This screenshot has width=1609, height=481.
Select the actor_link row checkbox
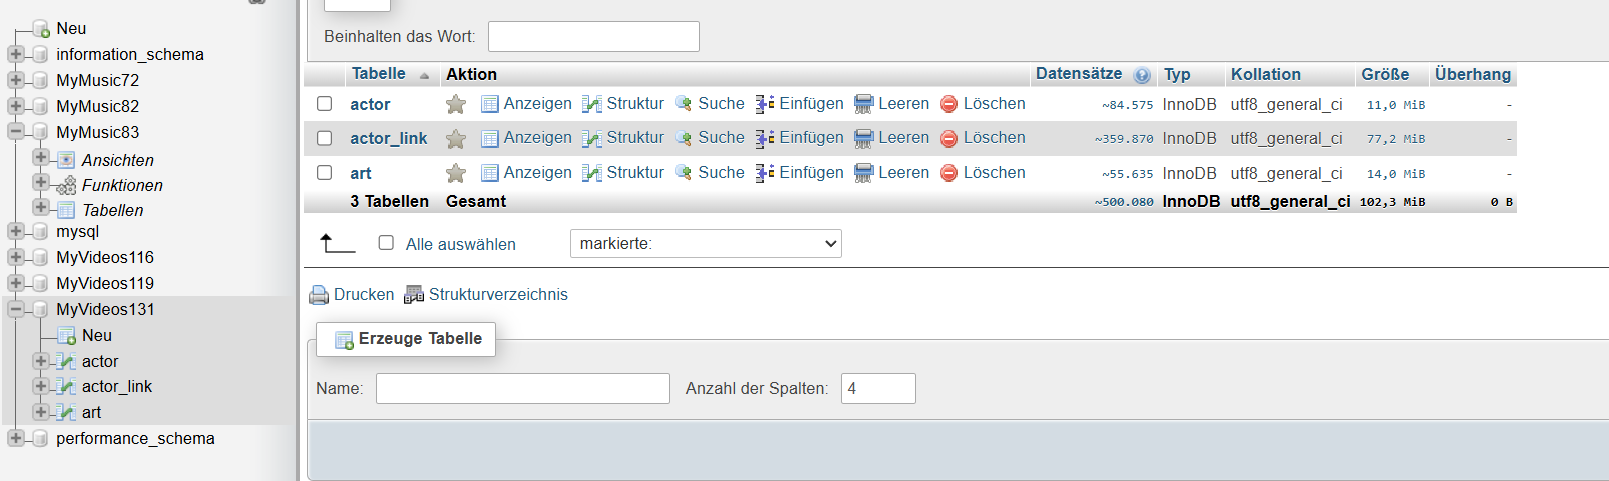(325, 138)
